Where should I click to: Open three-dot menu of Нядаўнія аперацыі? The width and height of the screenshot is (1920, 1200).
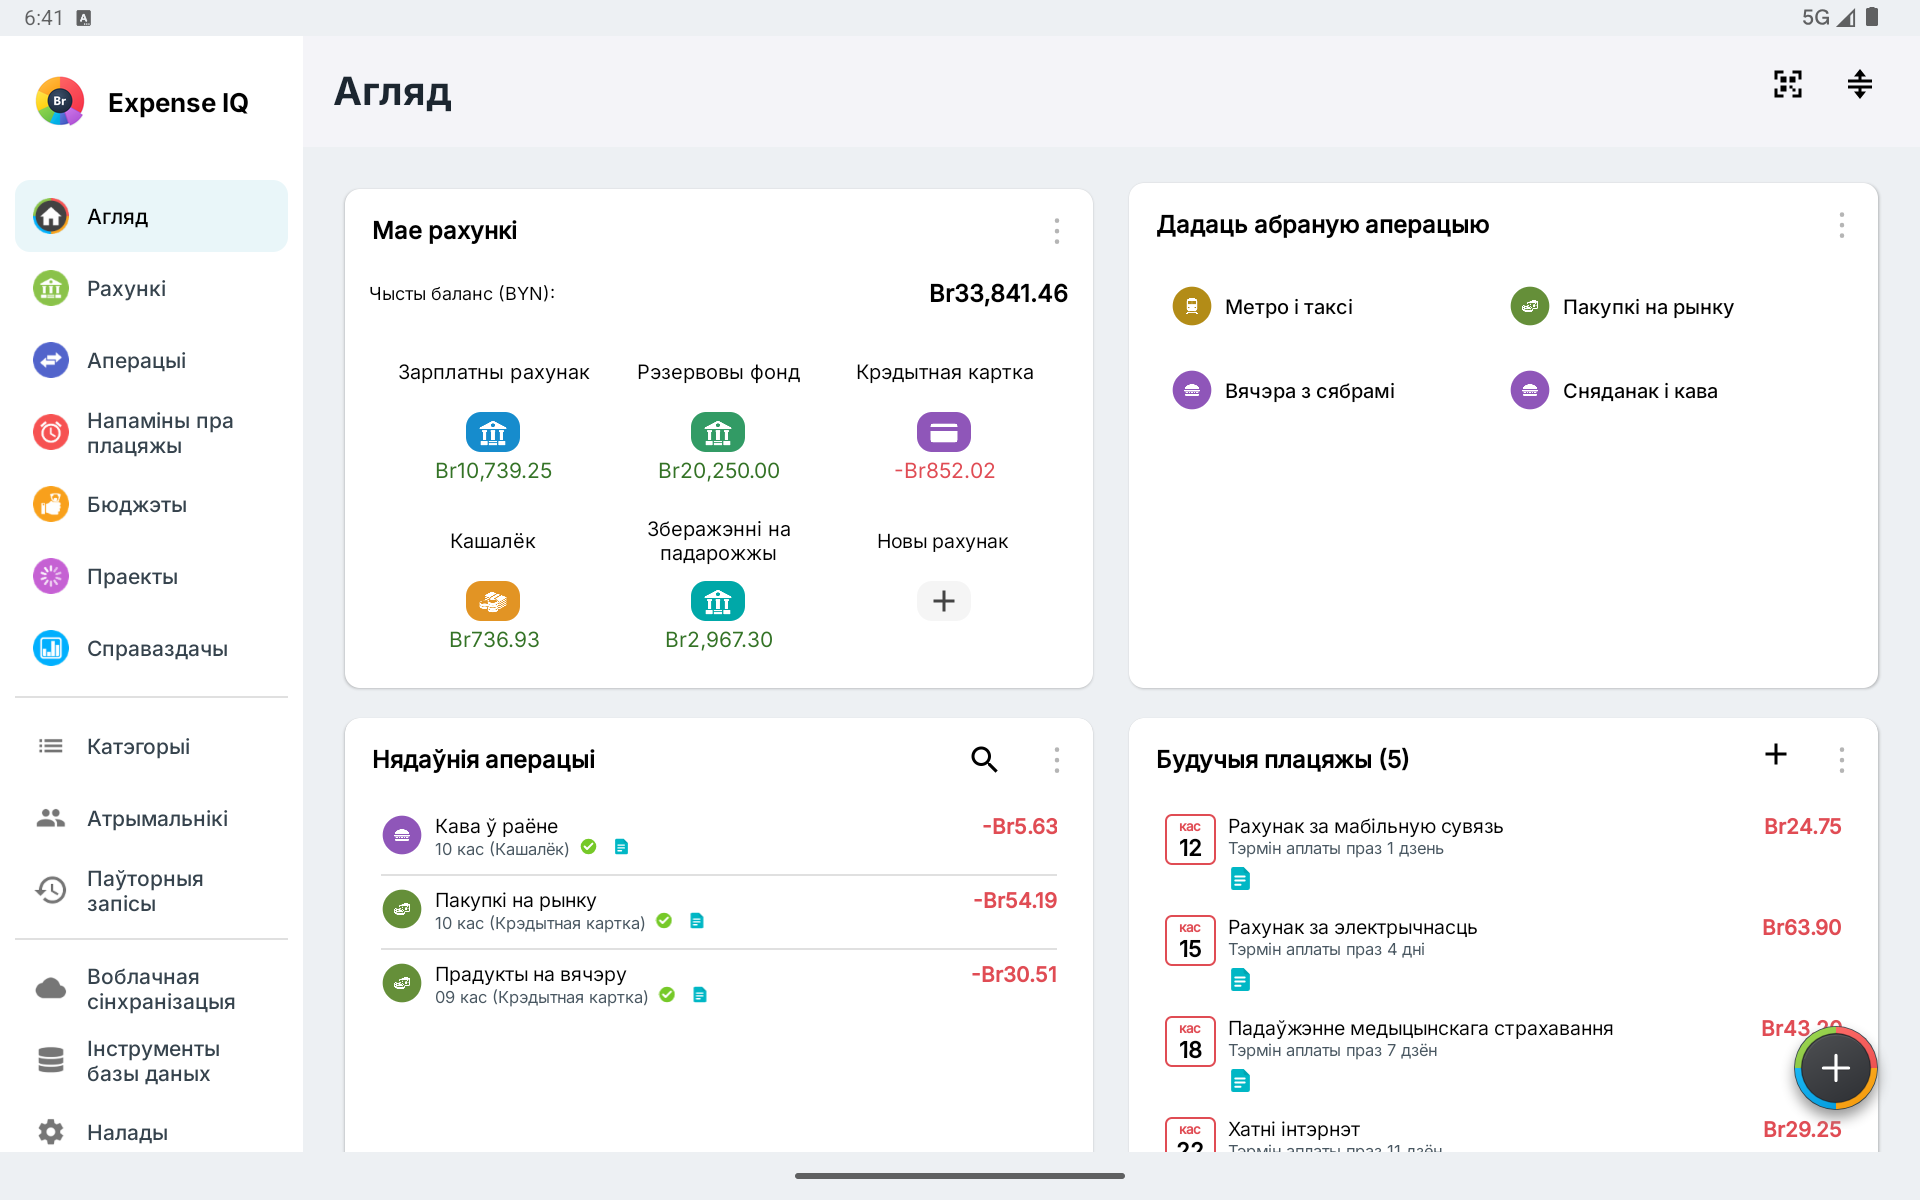pos(1056,760)
